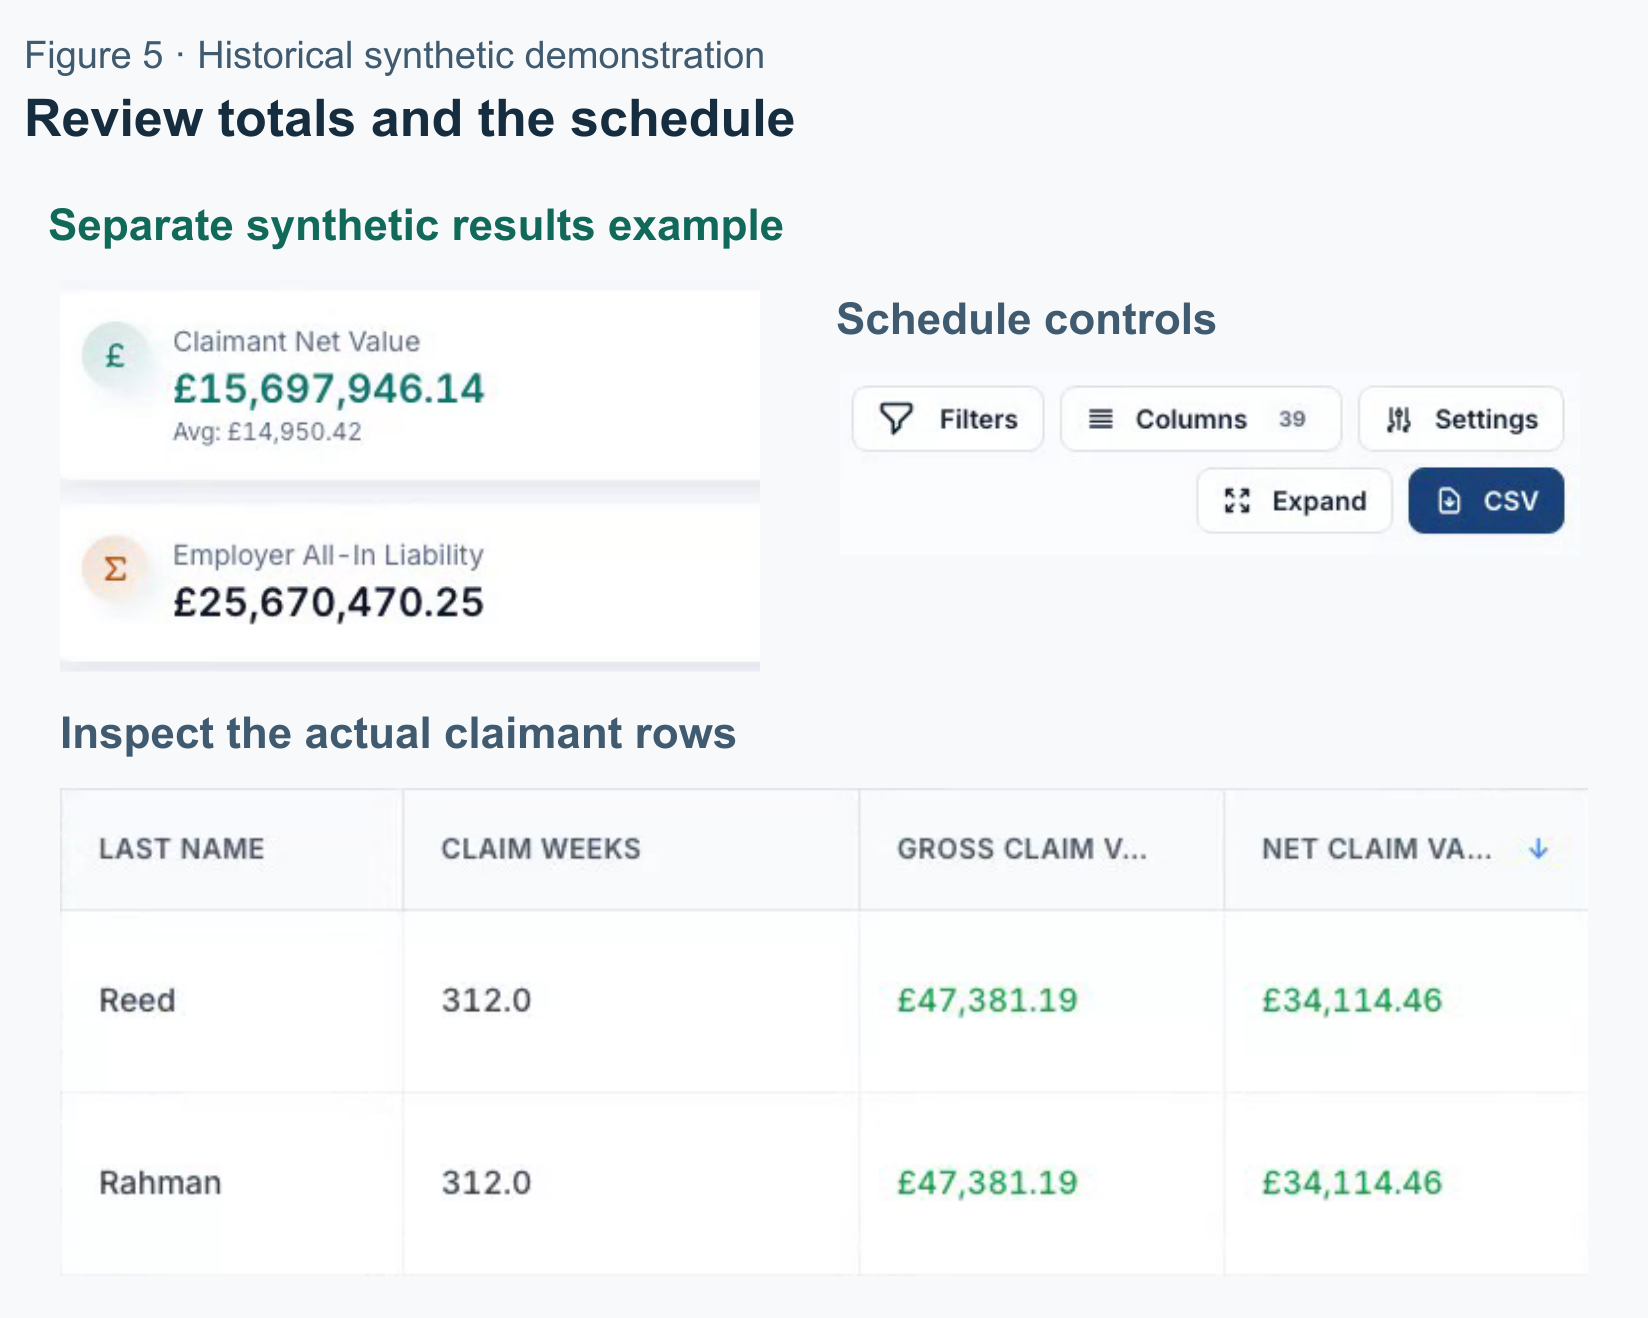Click the Employer All-In Liability label

[328, 555]
